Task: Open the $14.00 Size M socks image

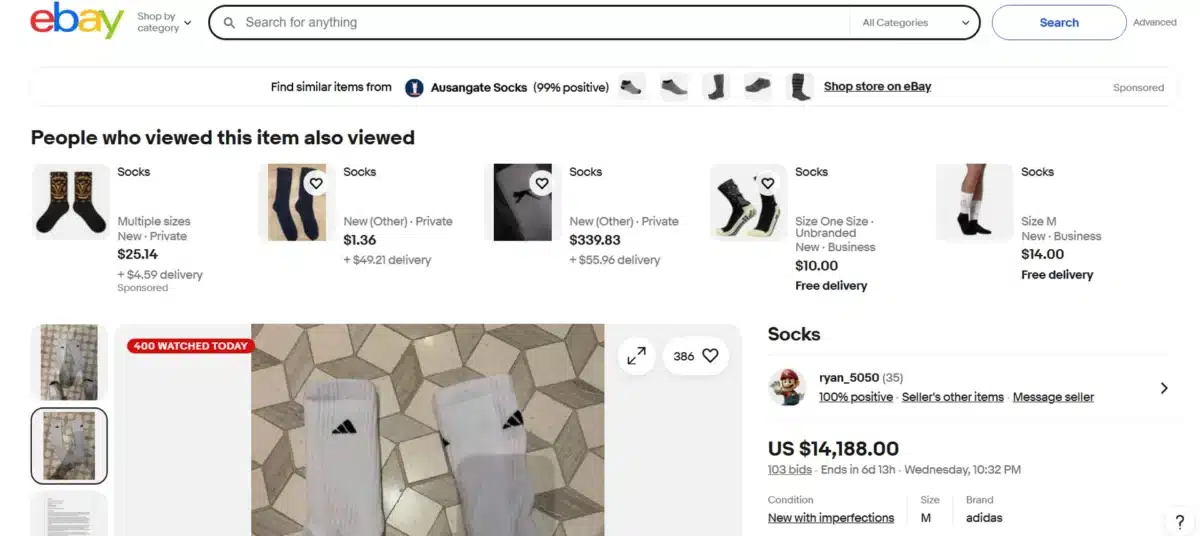Action: click(975, 203)
